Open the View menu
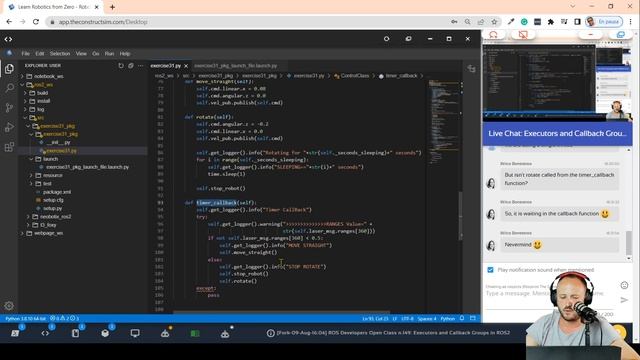The width and height of the screenshot is (640, 360). 81,53
